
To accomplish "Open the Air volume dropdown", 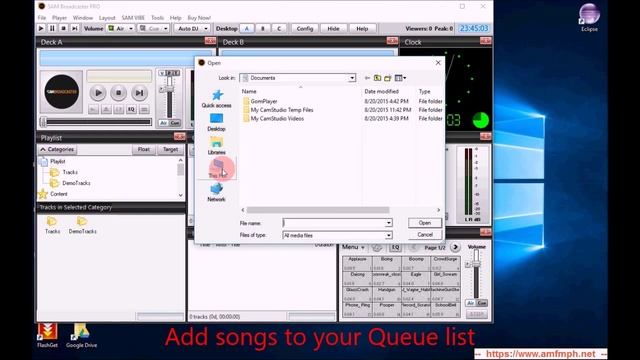I will point(131,29).
